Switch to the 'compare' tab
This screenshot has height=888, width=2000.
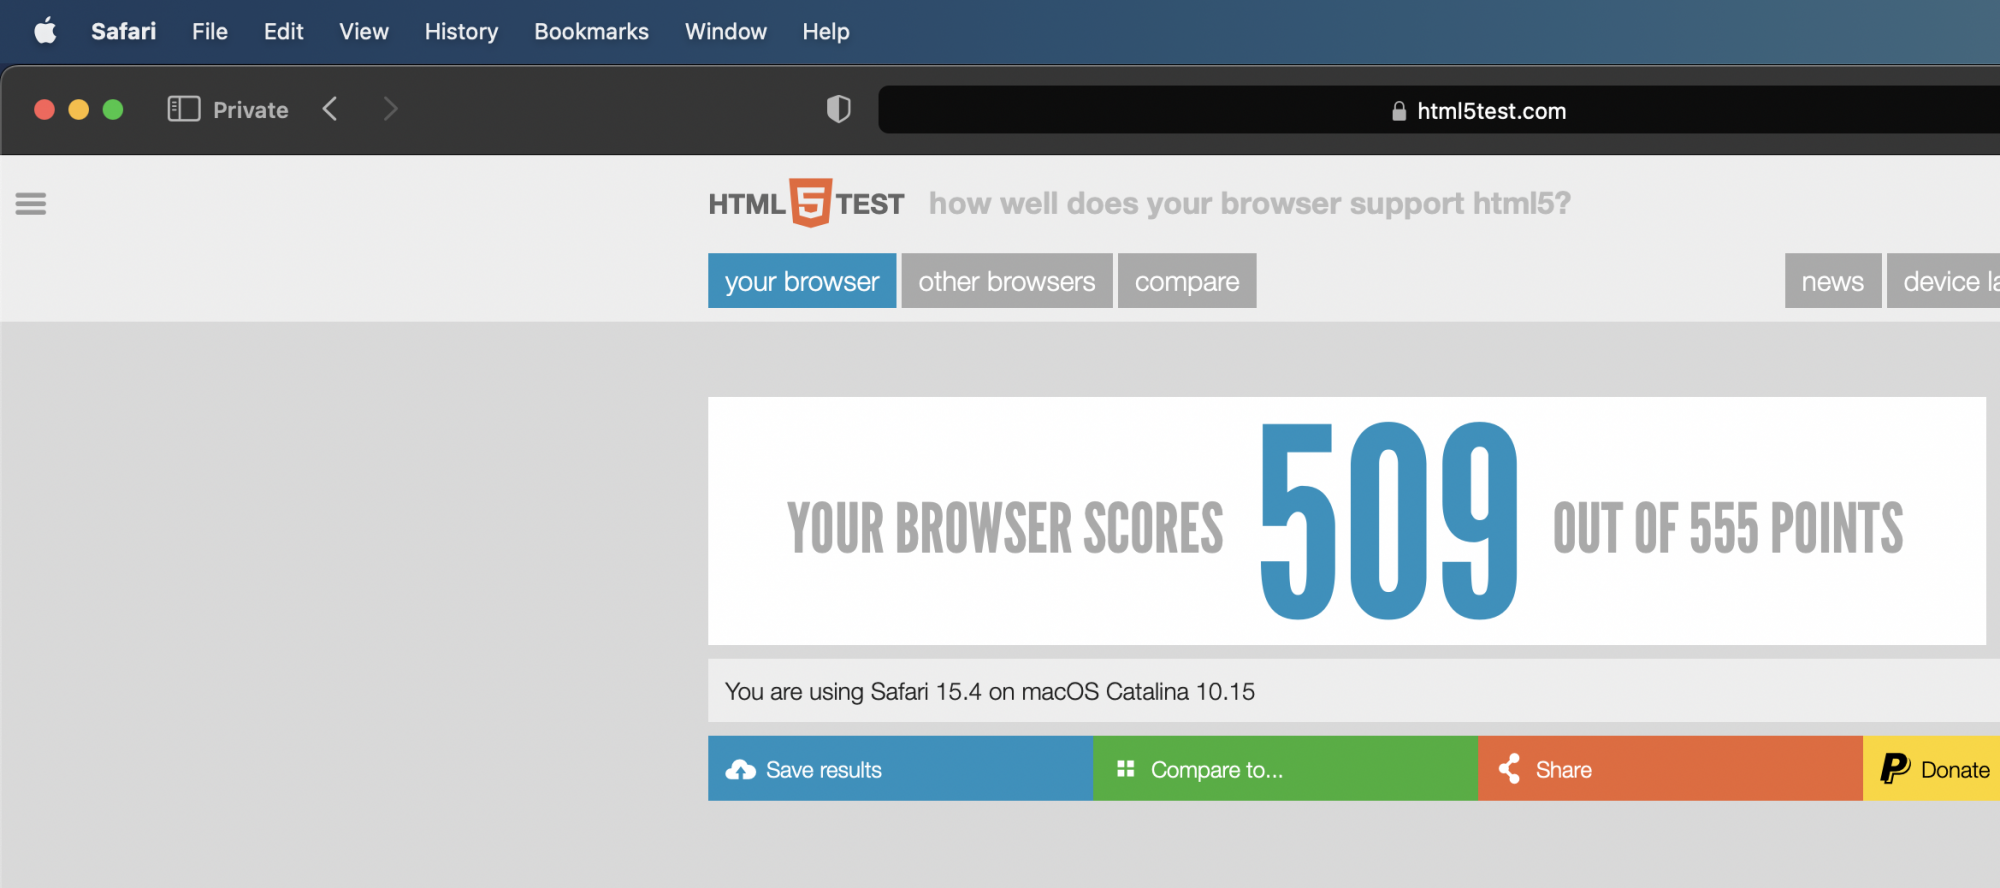(x=1187, y=281)
